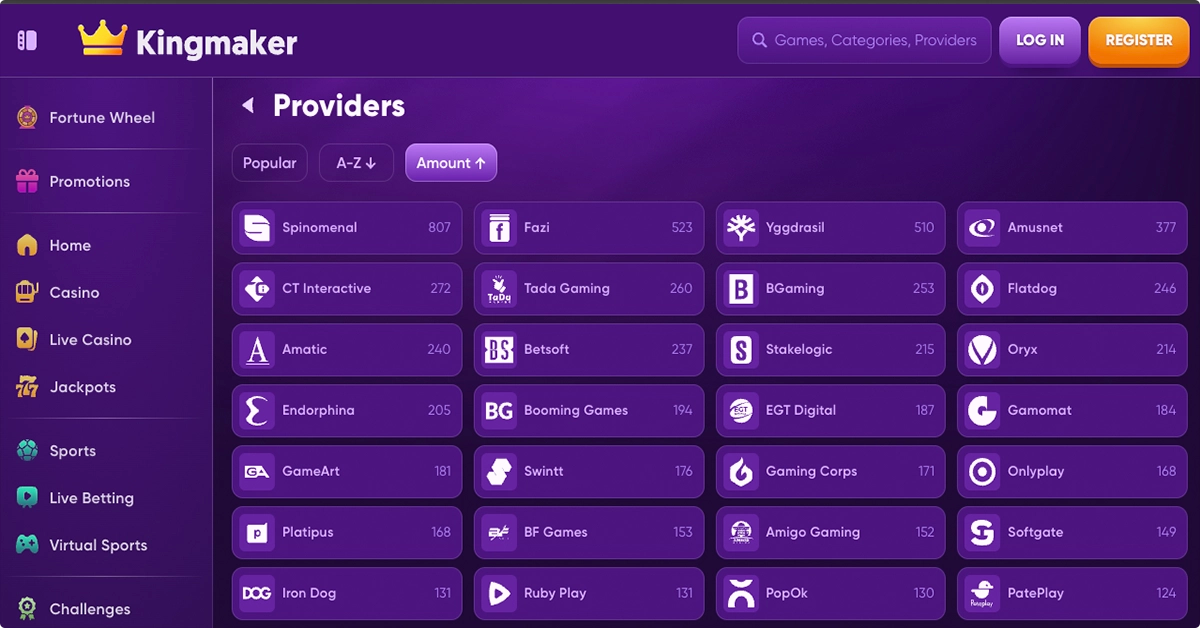Sort providers by Popular

coord(270,163)
